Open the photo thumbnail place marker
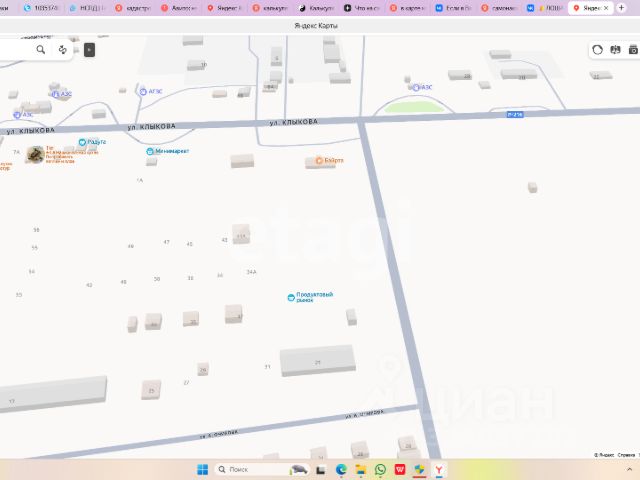Screen dimensions: 640x480 tap(36, 155)
